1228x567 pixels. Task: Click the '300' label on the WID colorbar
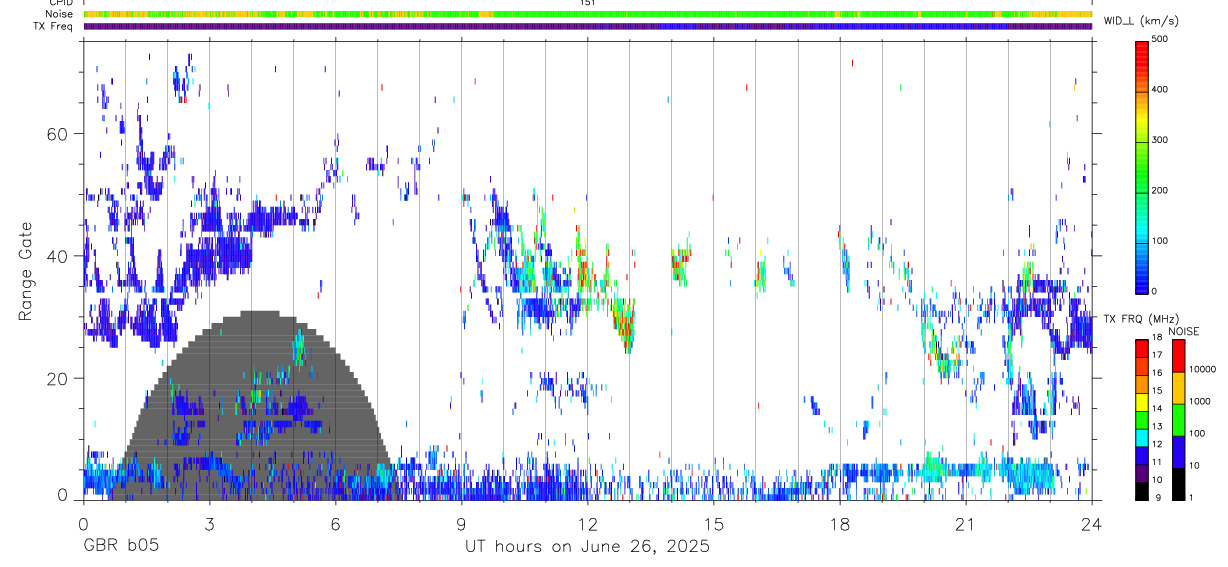pyautogui.click(x=1159, y=140)
